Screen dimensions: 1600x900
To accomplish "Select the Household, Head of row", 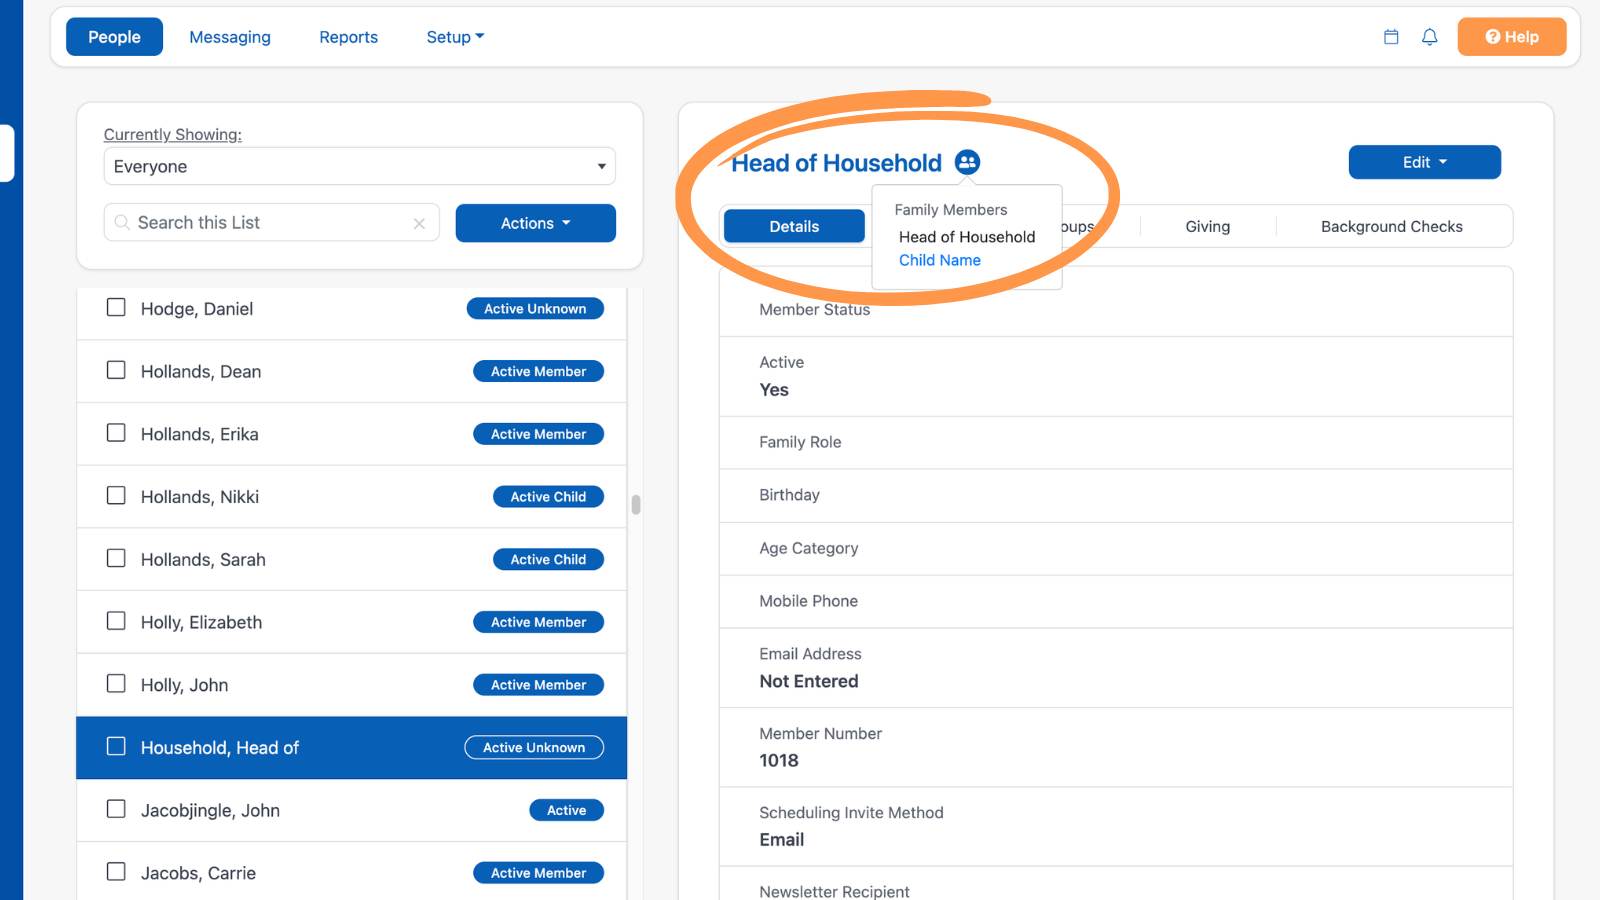I will (352, 748).
